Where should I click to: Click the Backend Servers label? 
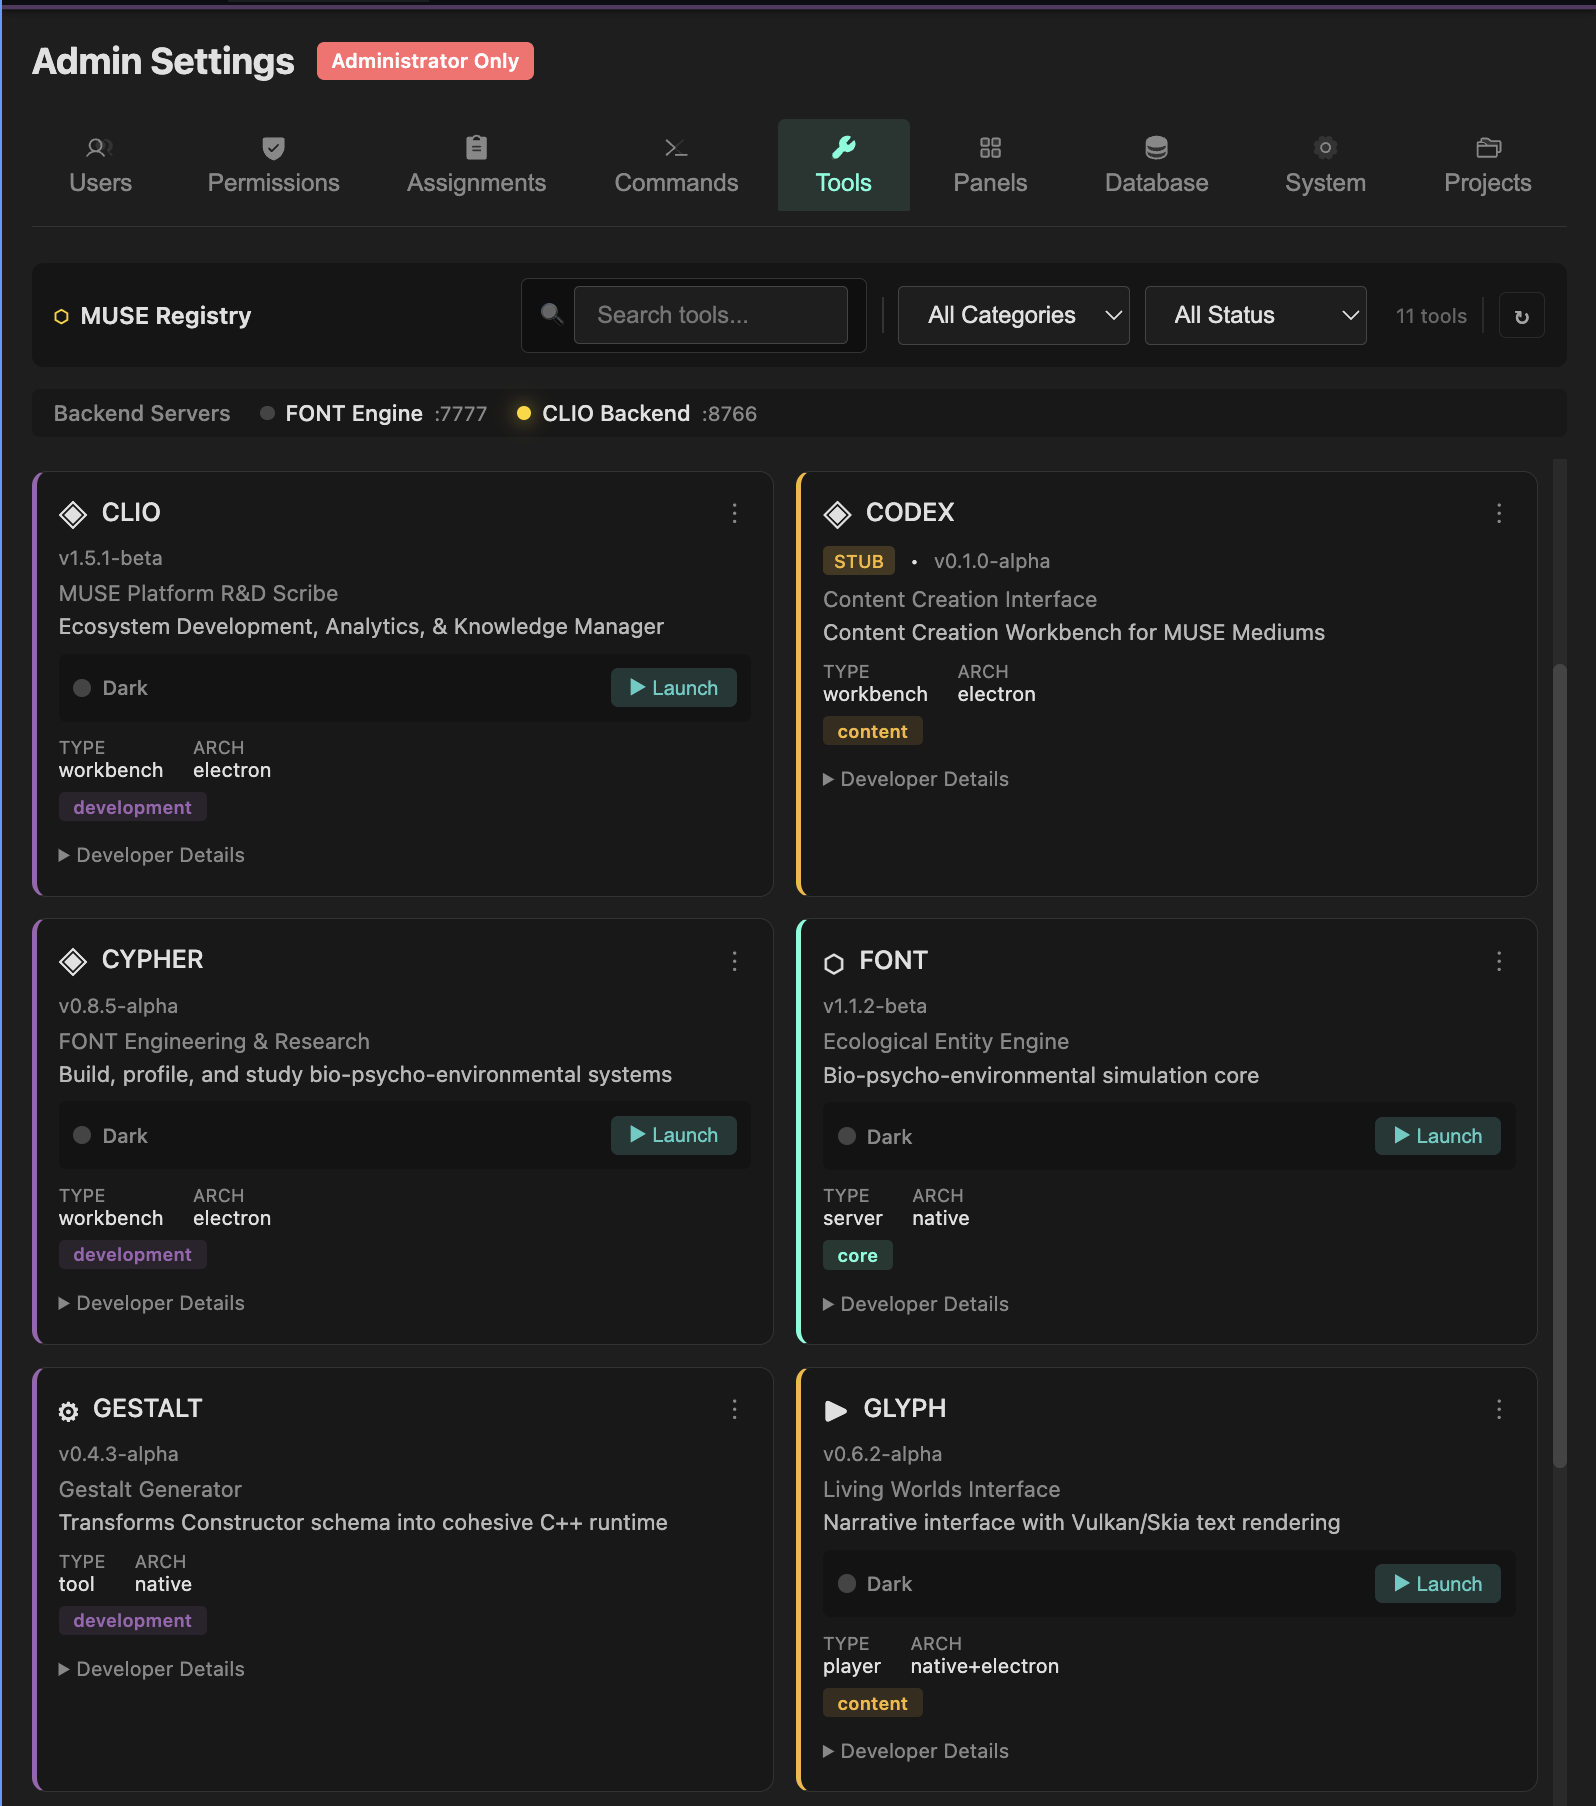coord(142,413)
